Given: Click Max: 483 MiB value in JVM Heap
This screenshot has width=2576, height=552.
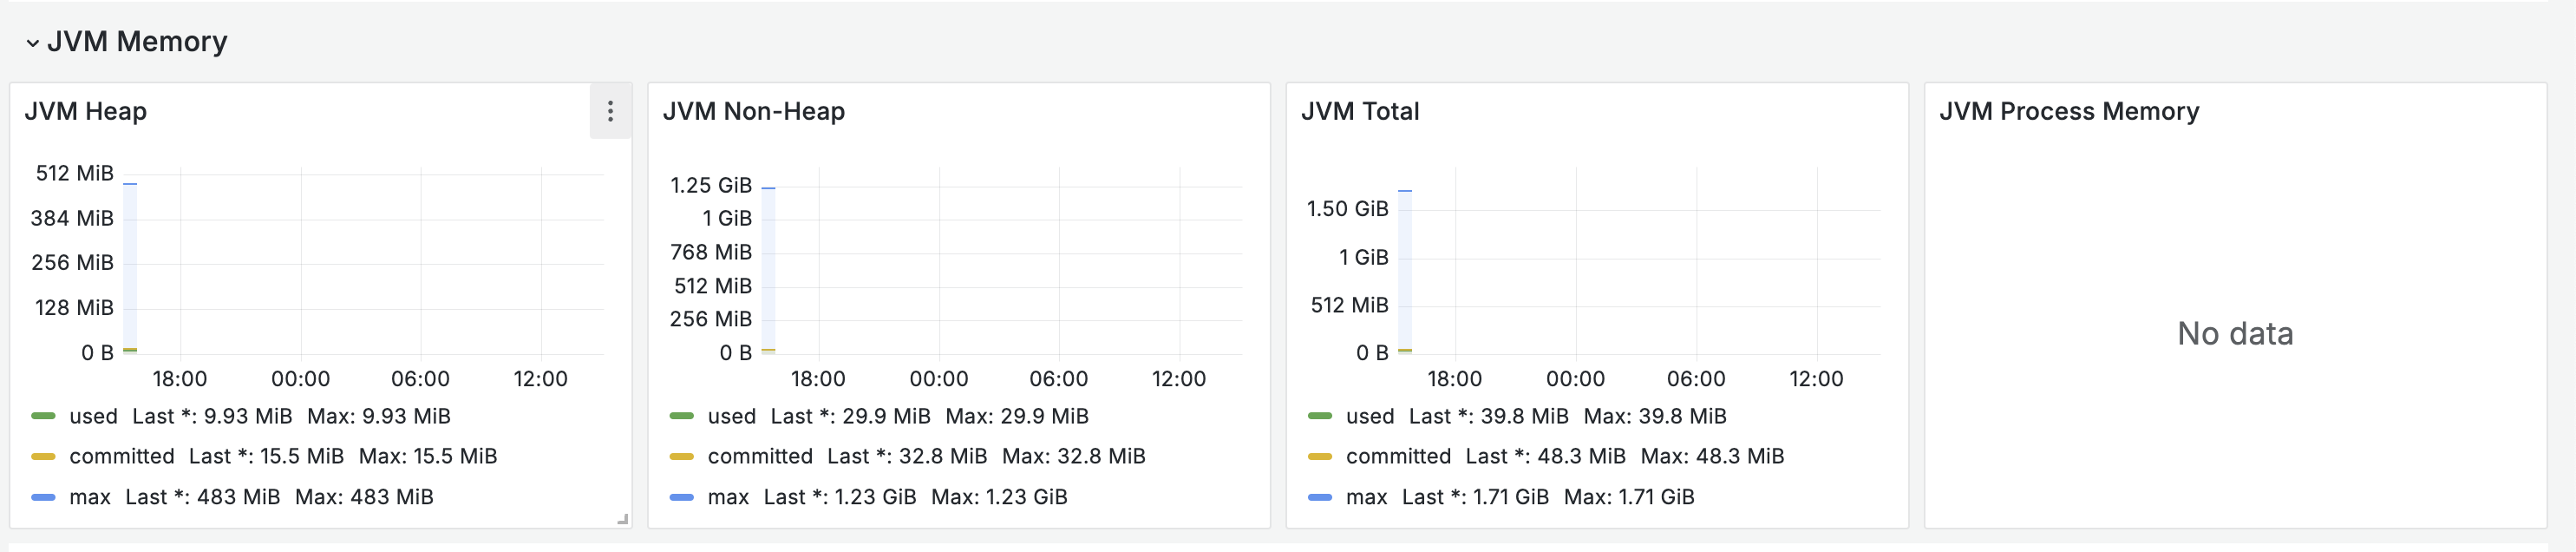Looking at the screenshot, I should [x=364, y=497].
